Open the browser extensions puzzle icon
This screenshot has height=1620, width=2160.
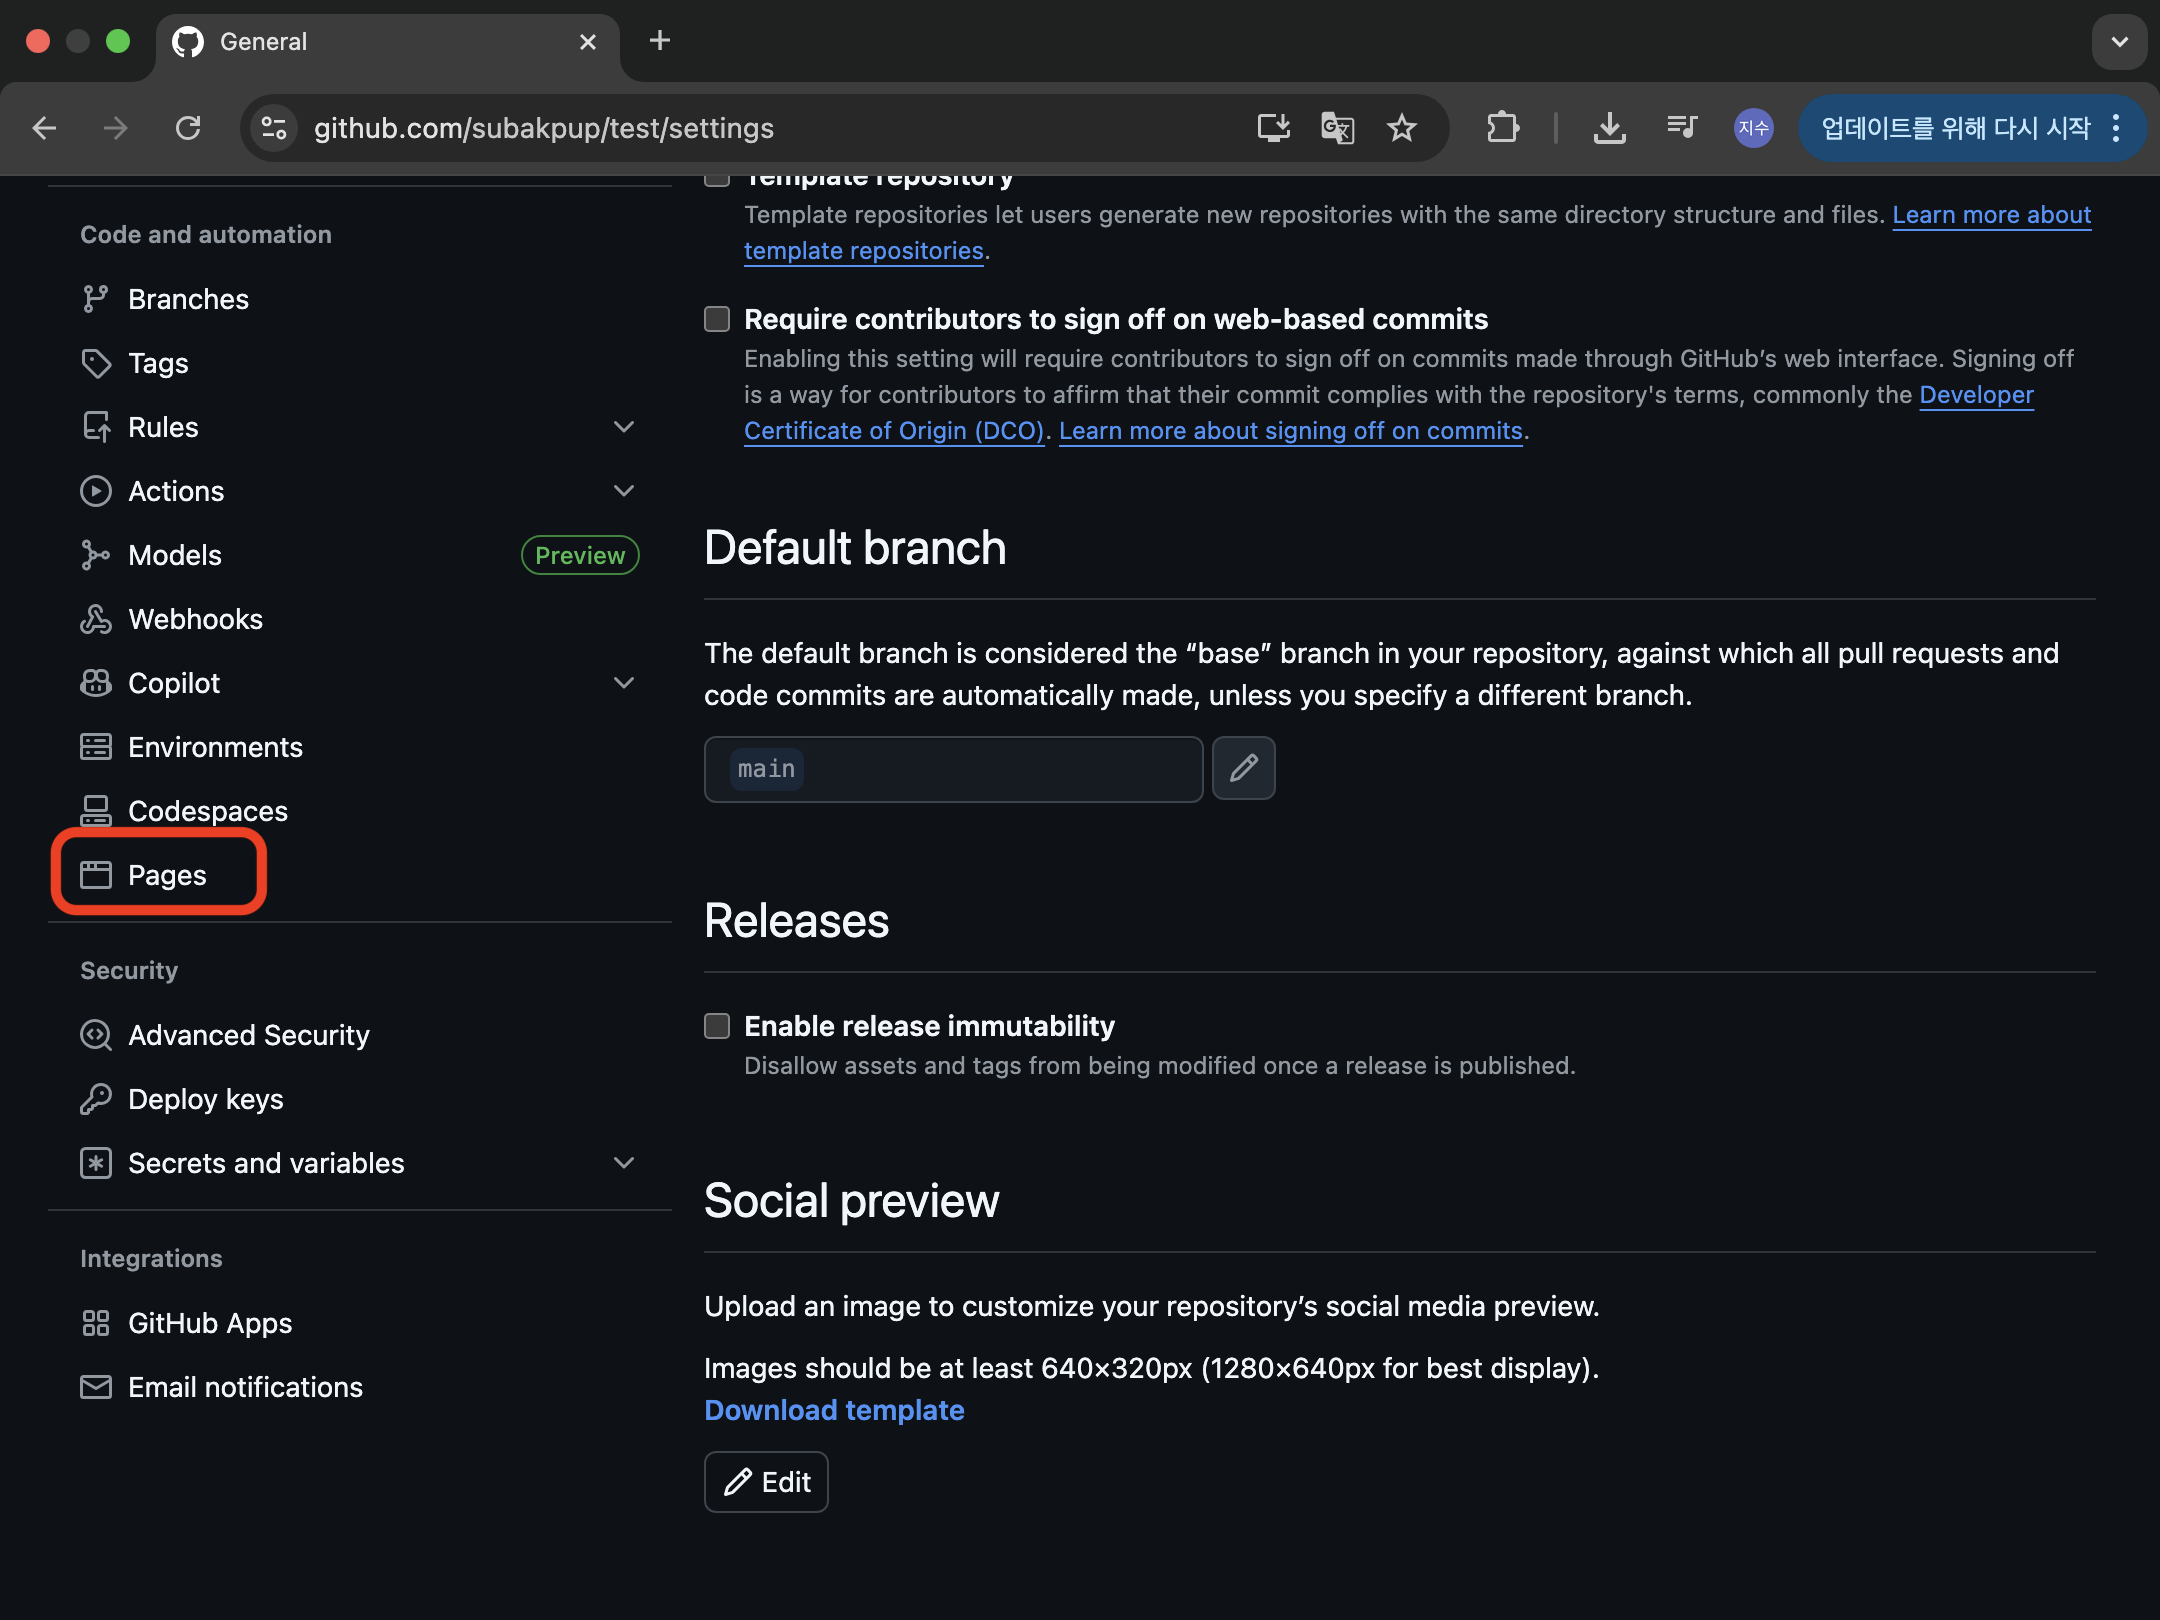click(x=1502, y=128)
